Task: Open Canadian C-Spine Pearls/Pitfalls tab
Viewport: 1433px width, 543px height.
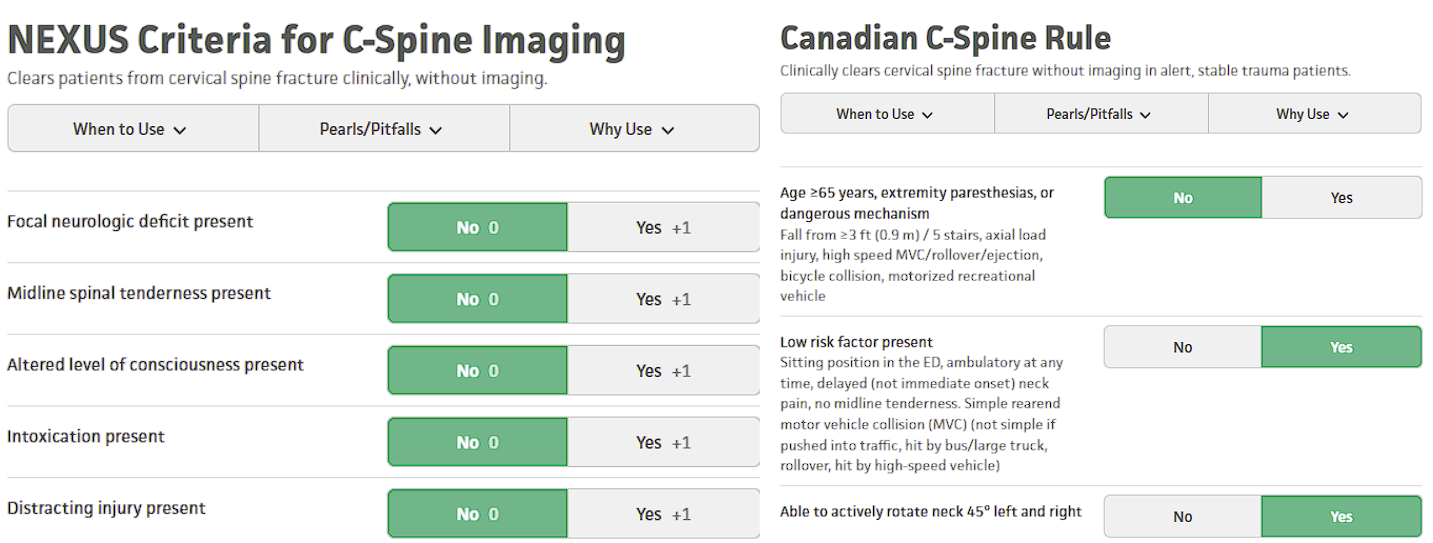Action: click(x=1100, y=114)
